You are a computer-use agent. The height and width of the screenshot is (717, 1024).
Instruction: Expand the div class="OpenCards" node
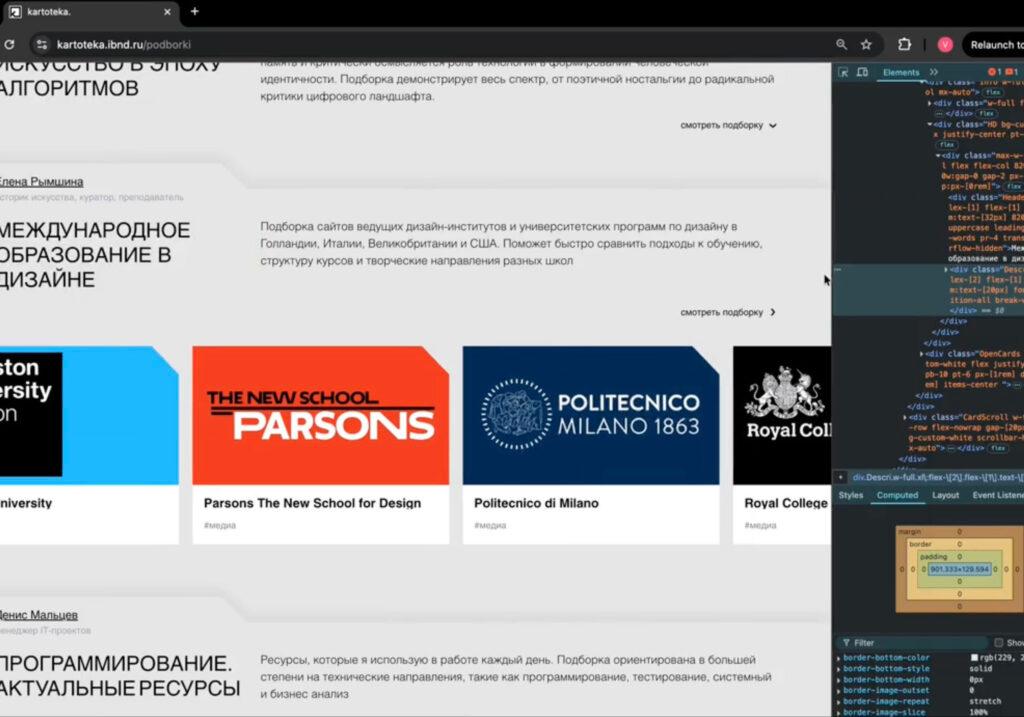click(x=921, y=354)
